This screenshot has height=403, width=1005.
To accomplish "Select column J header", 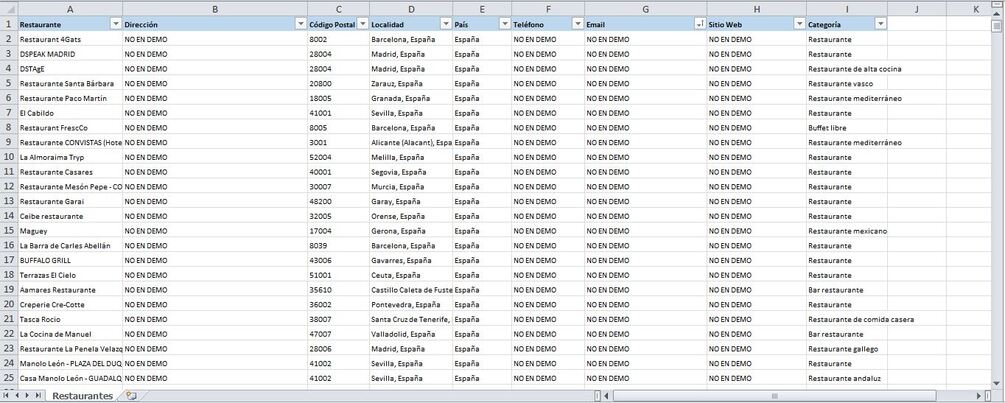I will [917, 9].
